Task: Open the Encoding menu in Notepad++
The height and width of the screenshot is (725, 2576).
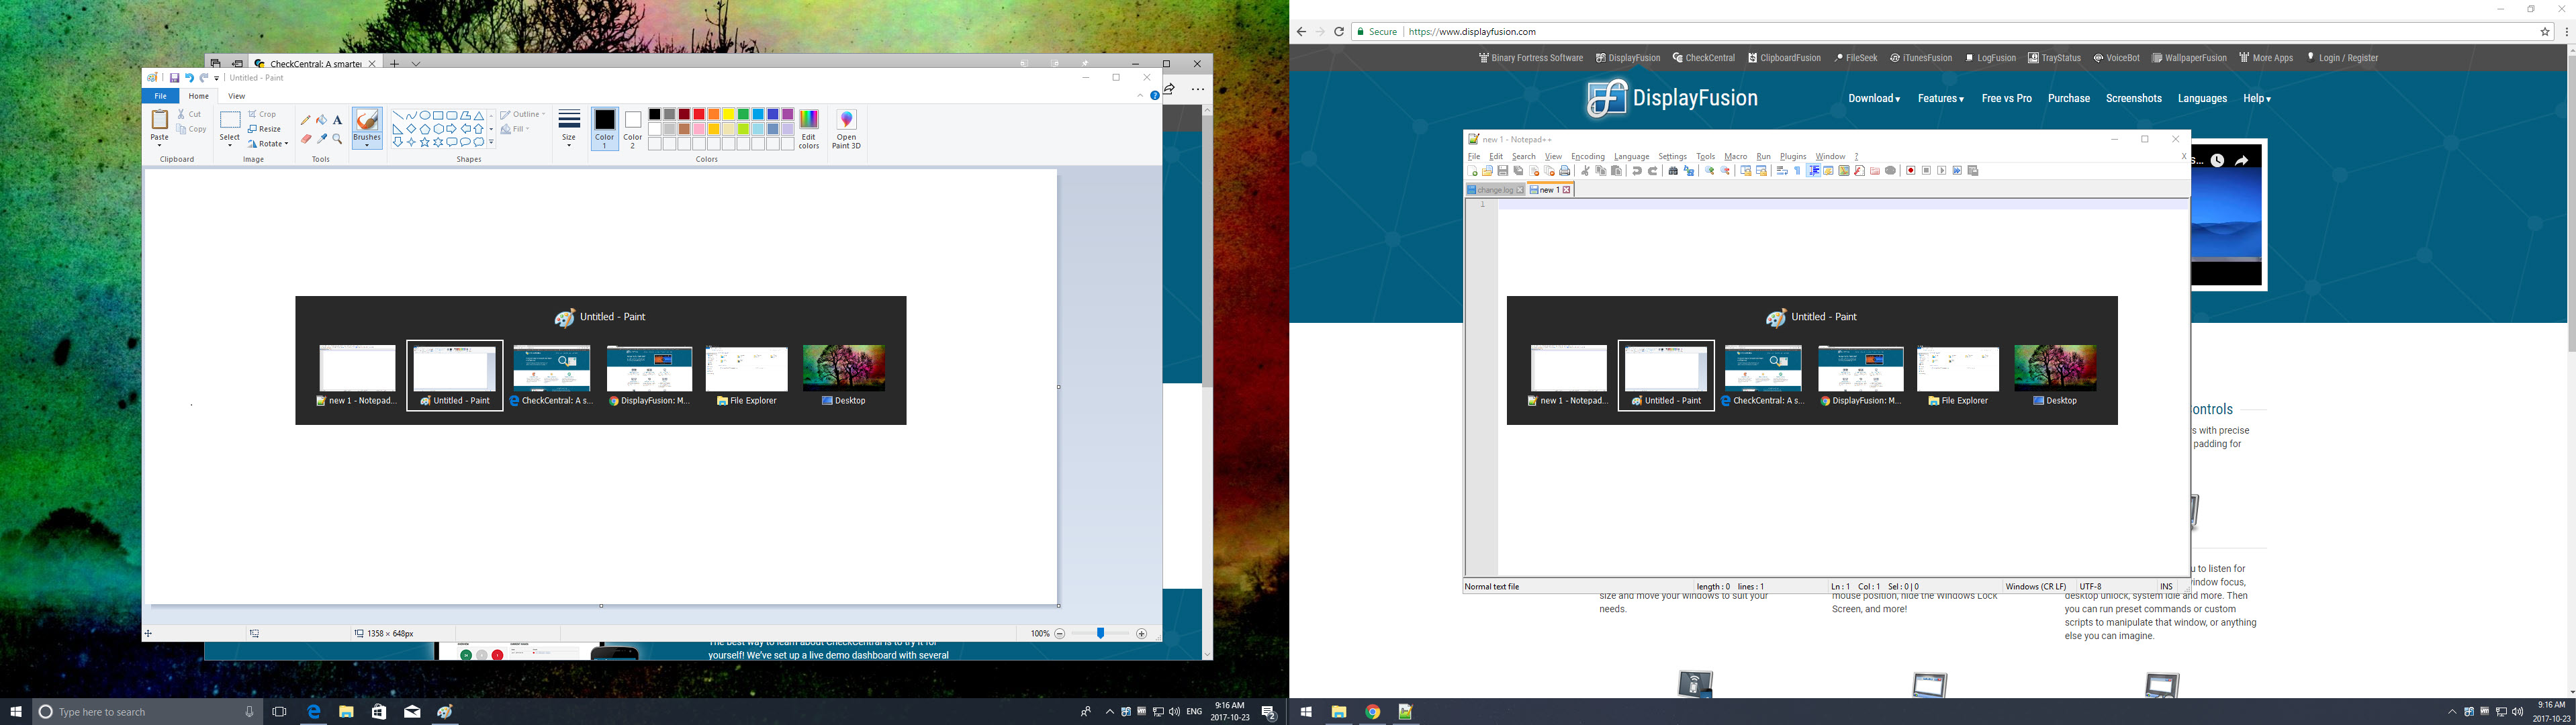Action: pos(1587,156)
